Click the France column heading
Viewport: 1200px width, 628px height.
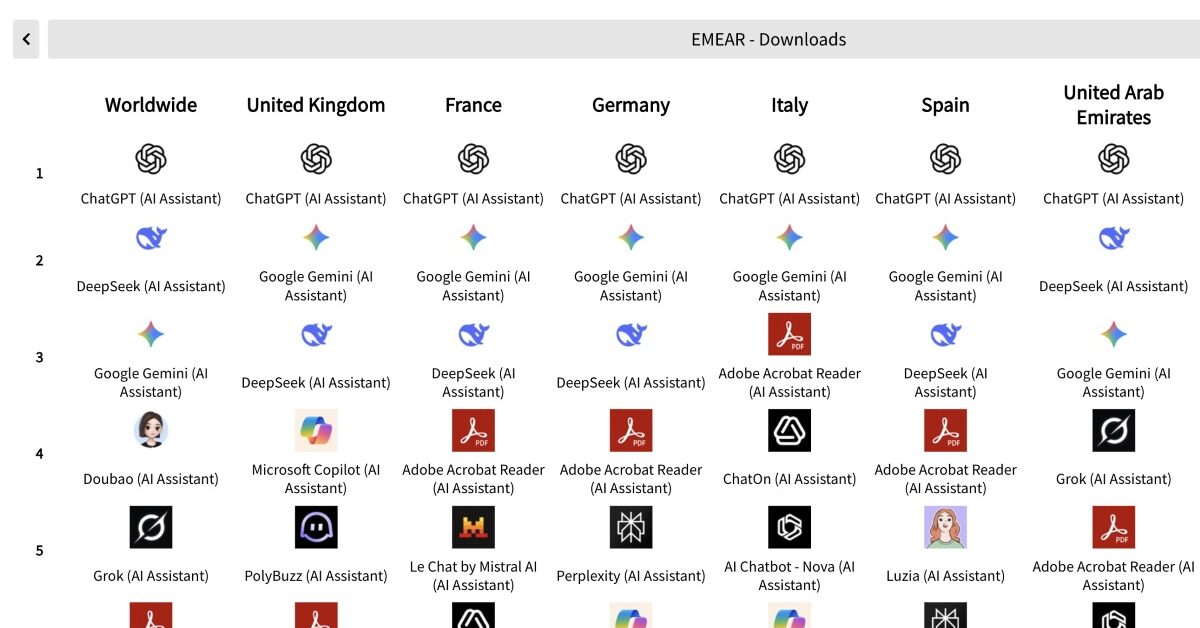[x=473, y=105]
